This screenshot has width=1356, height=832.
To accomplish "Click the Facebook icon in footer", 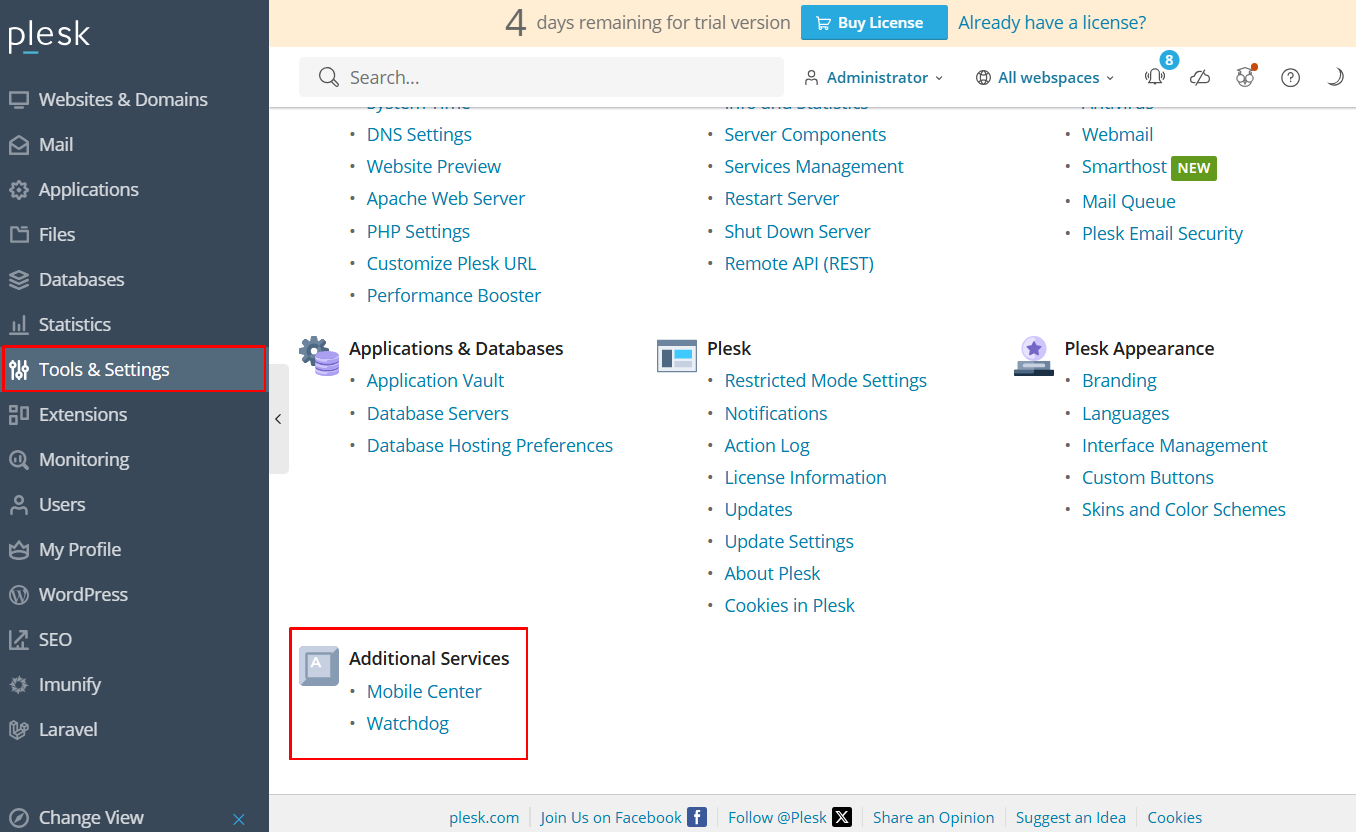I will click(697, 817).
